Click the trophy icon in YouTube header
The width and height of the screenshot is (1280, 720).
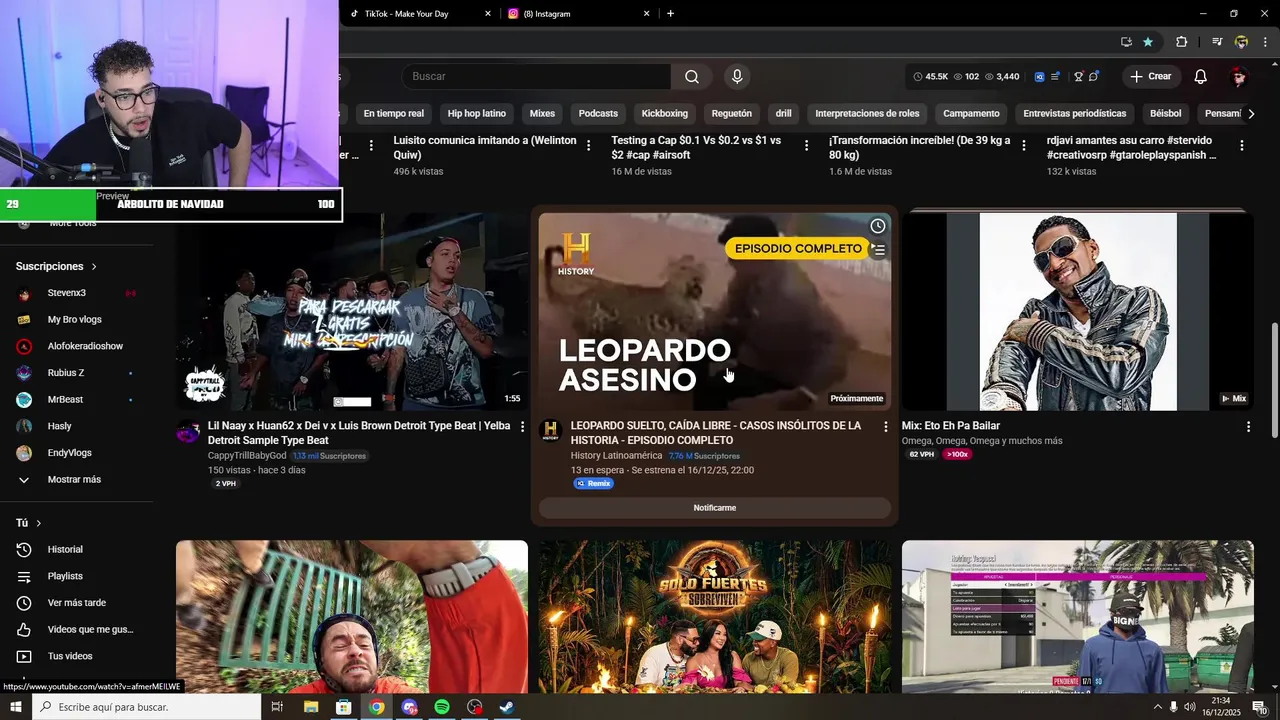[1078, 77]
